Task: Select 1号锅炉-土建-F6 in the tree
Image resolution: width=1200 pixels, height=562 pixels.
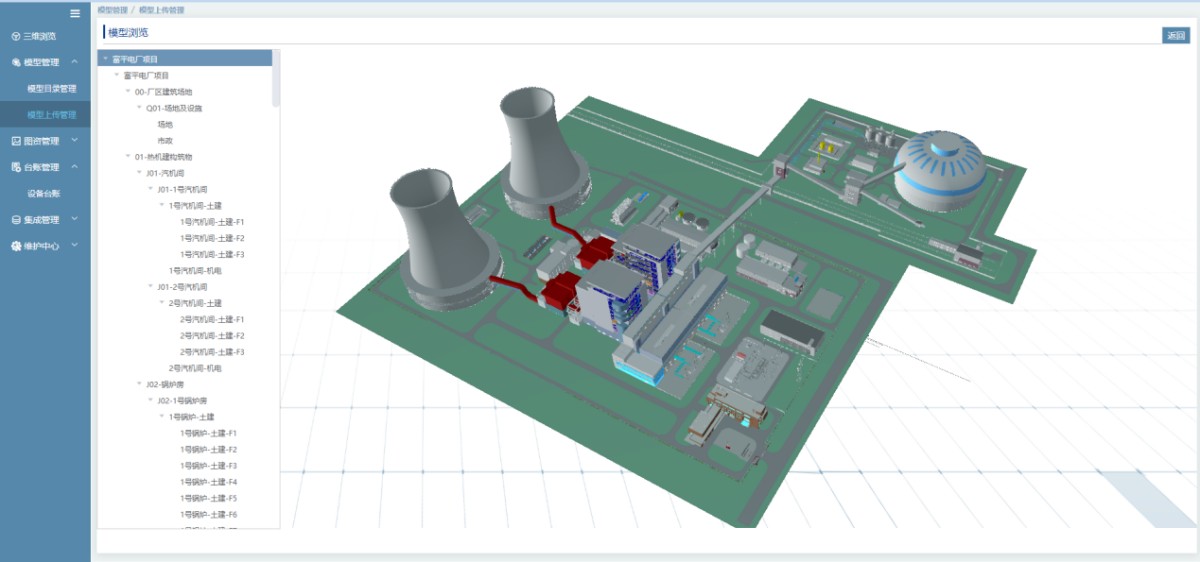Action: [209, 514]
